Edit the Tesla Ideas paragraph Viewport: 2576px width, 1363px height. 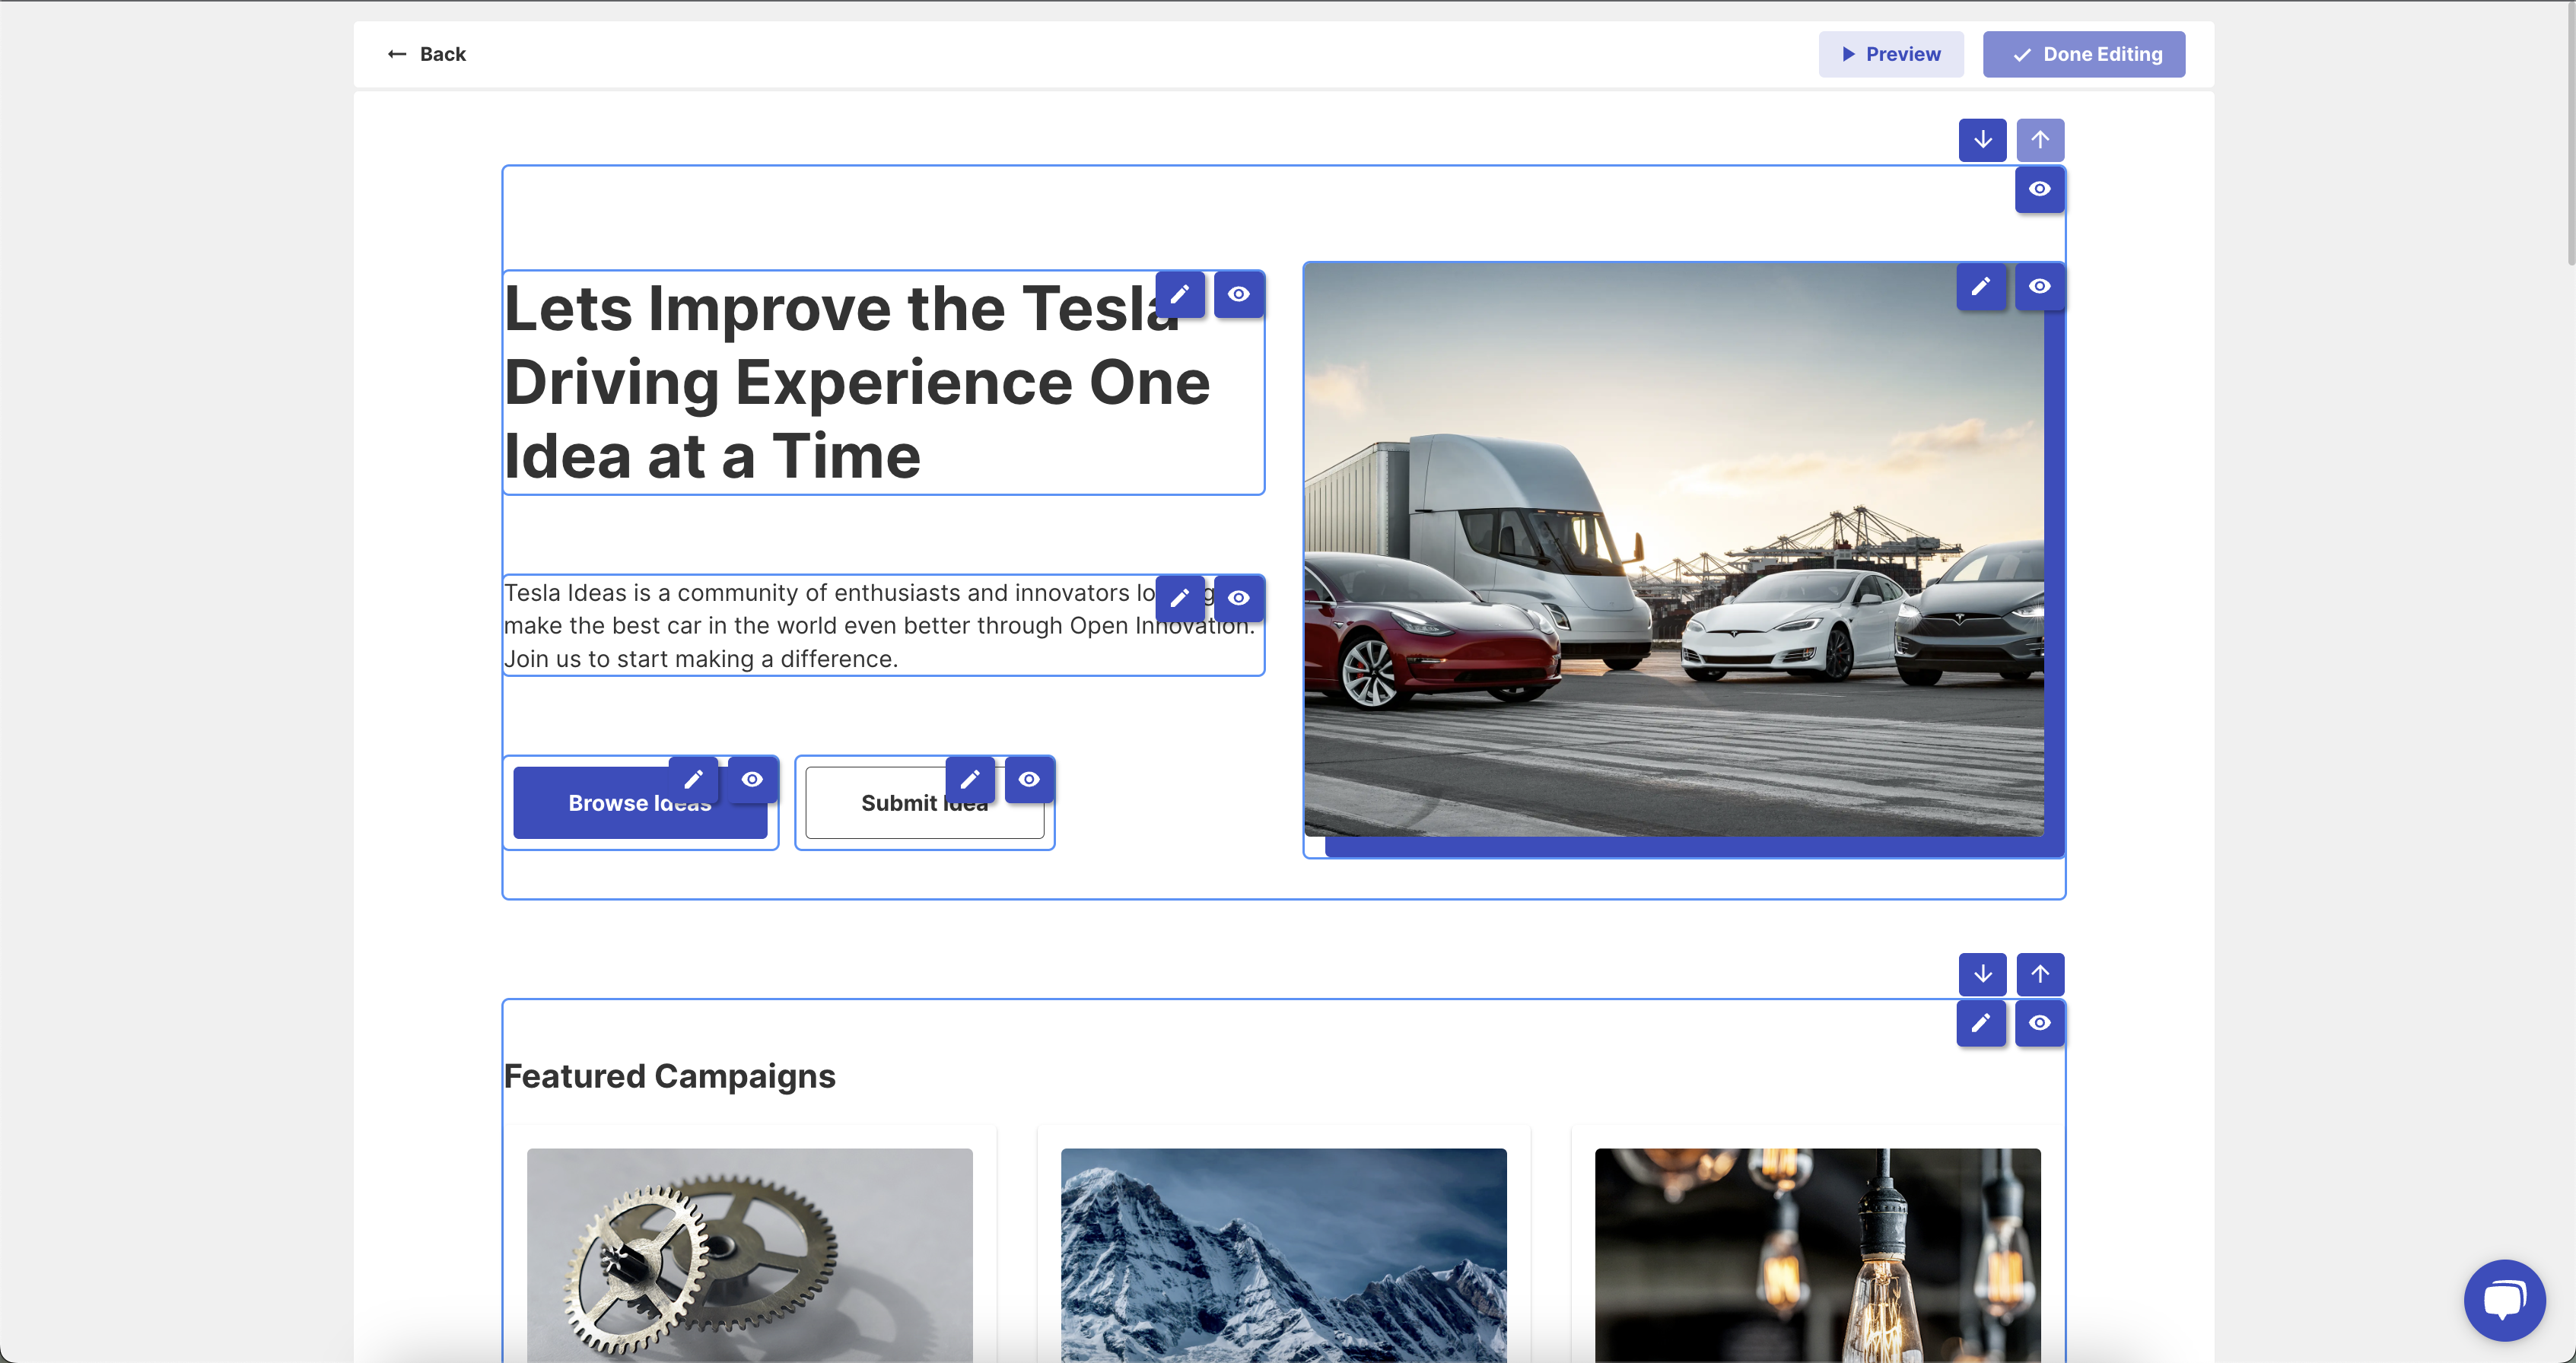pyautogui.click(x=1180, y=597)
